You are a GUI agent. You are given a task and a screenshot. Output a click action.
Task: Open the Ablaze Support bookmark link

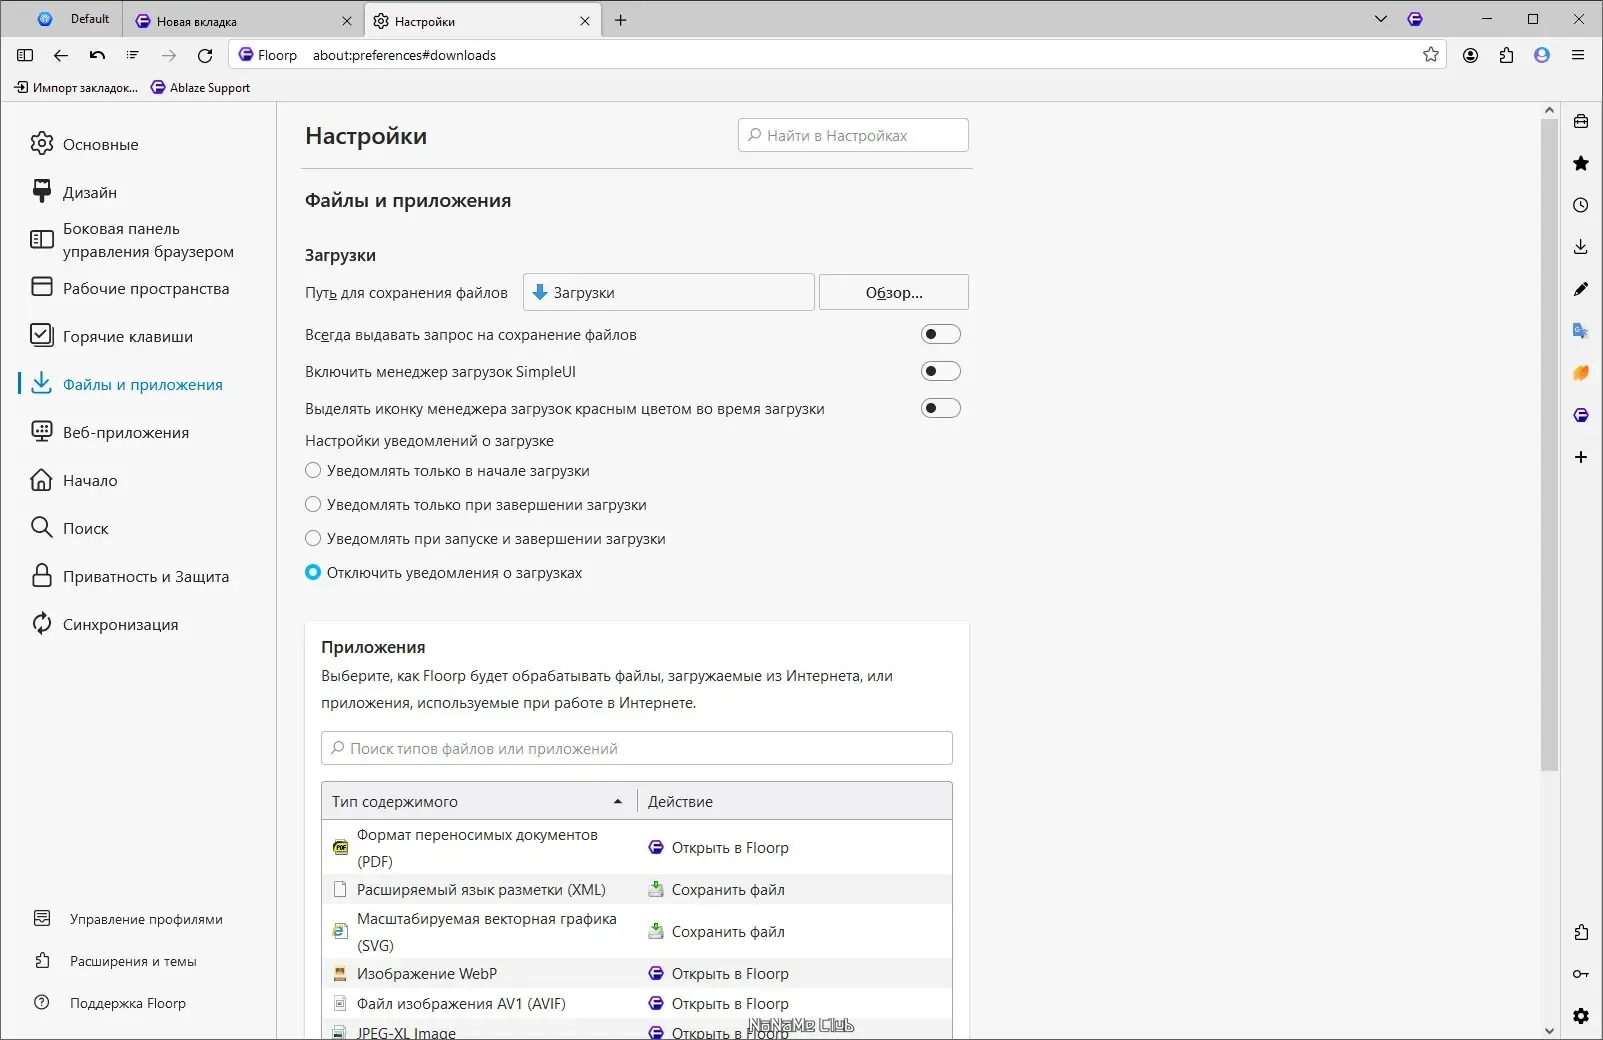pos(200,87)
